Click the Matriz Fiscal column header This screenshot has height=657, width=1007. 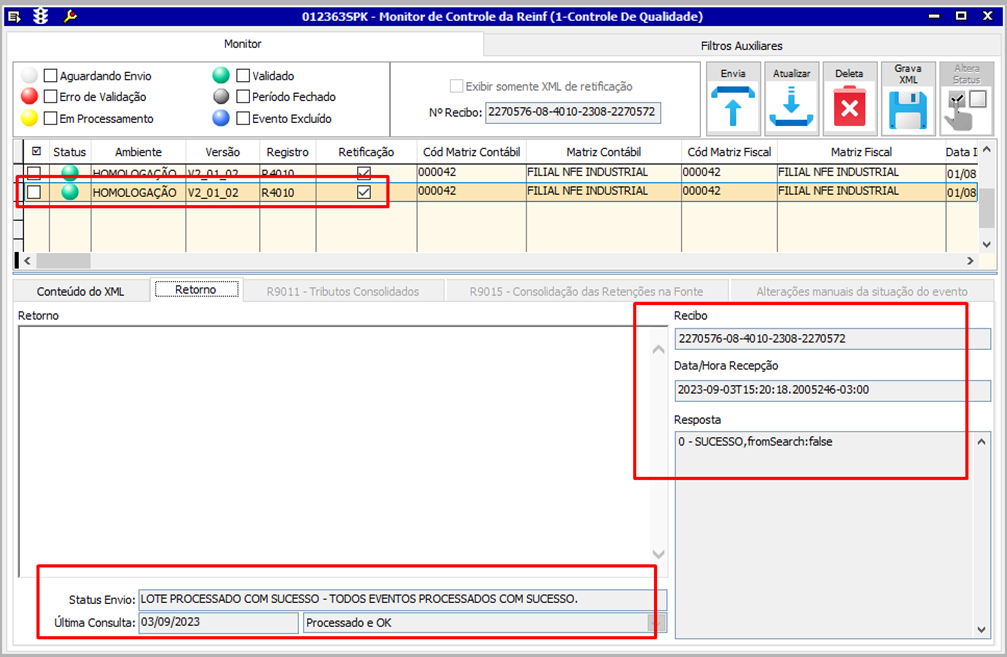(861, 152)
